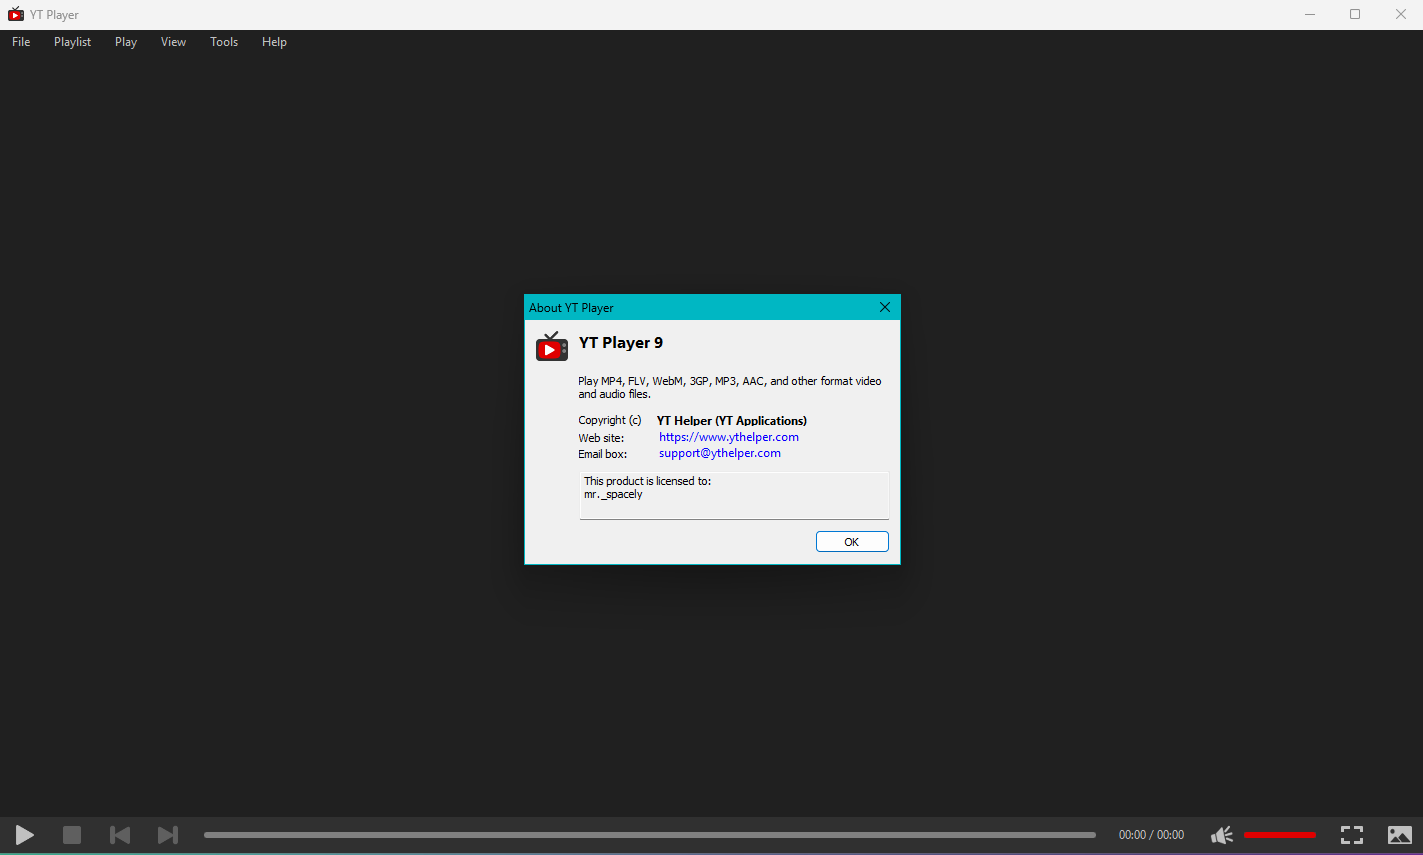Image resolution: width=1423 pixels, height=855 pixels.
Task: Click the playback seek bar
Action: 650,835
